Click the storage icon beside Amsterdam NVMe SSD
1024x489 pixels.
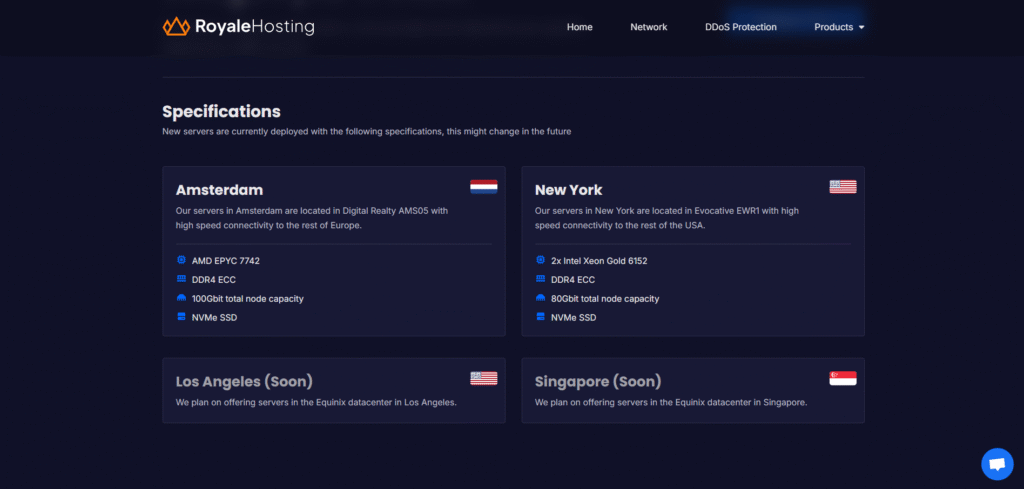click(x=181, y=317)
